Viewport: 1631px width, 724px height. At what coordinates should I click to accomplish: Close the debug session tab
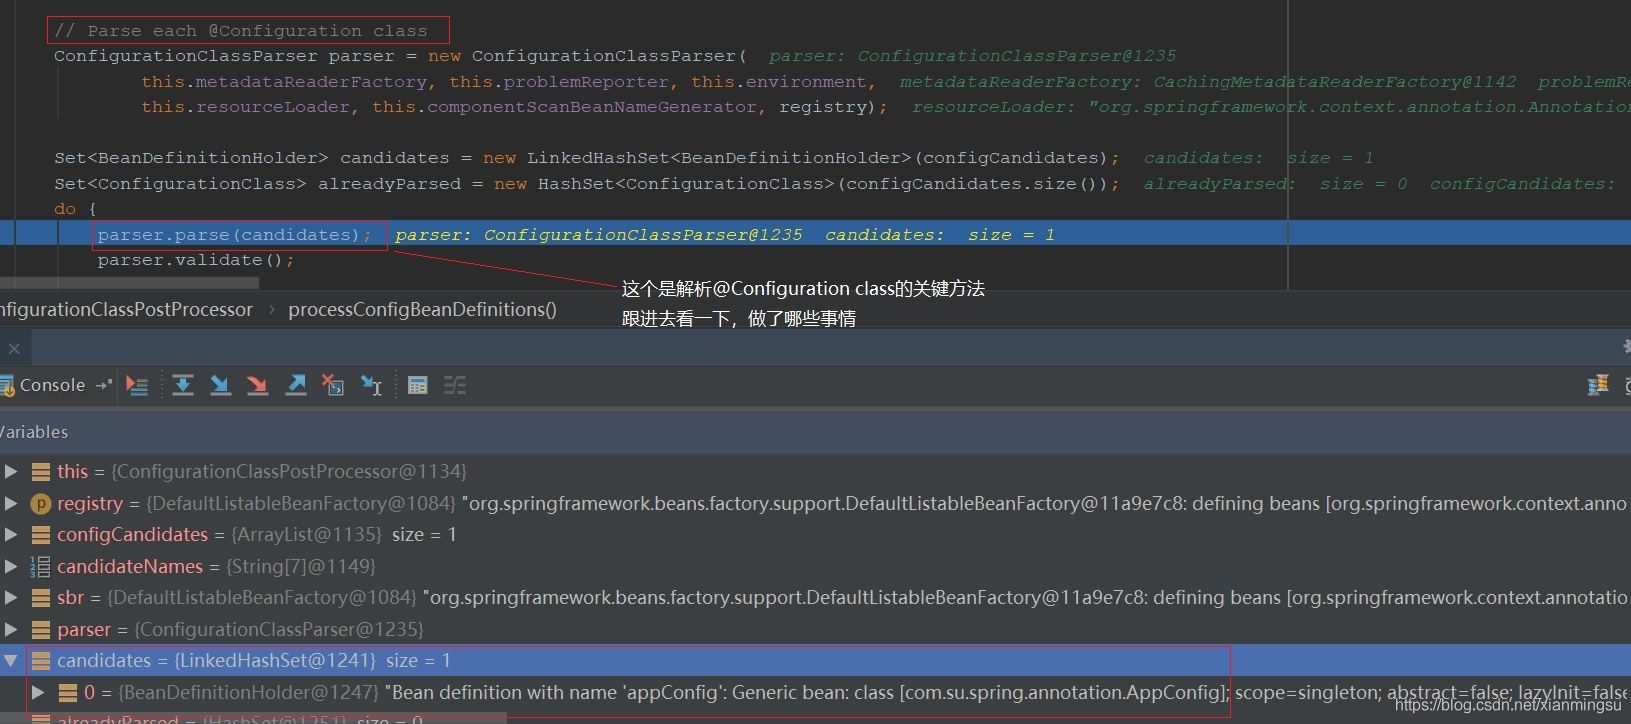click(x=14, y=349)
